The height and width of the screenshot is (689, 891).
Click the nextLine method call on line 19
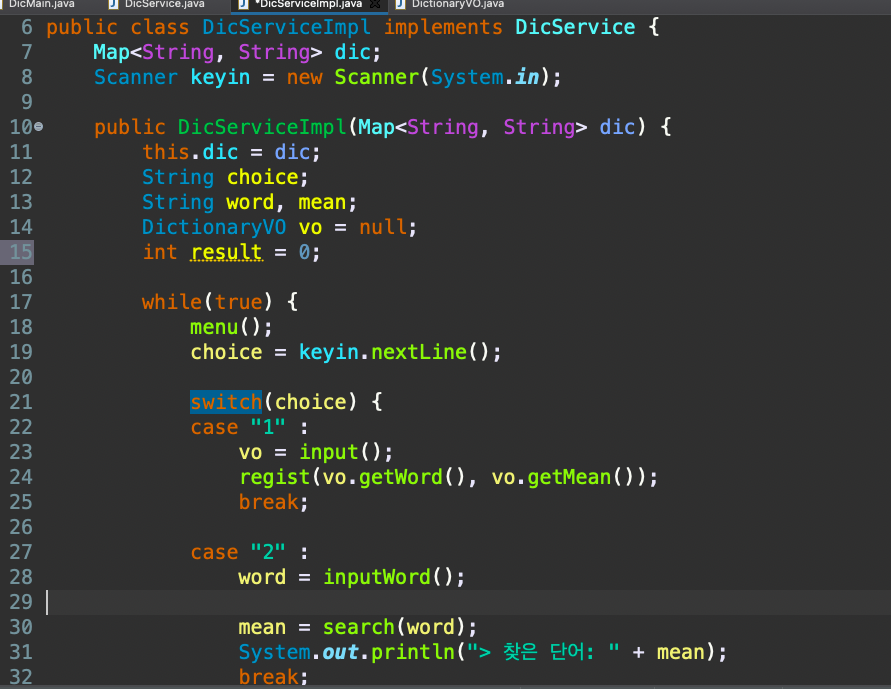pyautogui.click(x=419, y=352)
